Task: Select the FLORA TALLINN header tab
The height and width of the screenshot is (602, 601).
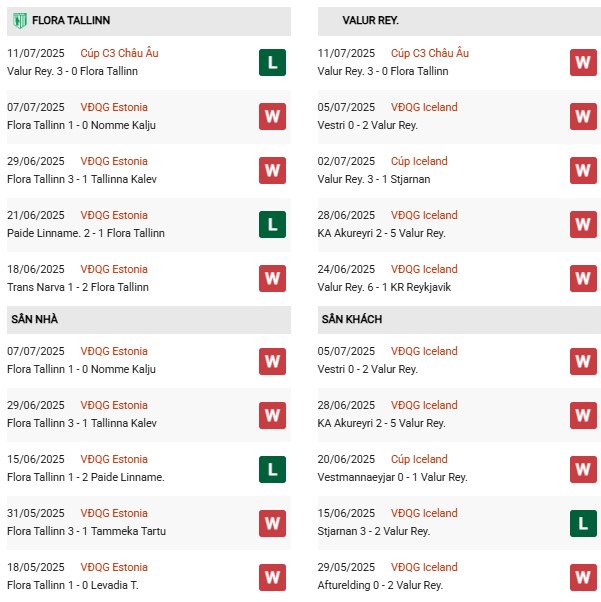Action: [70, 20]
